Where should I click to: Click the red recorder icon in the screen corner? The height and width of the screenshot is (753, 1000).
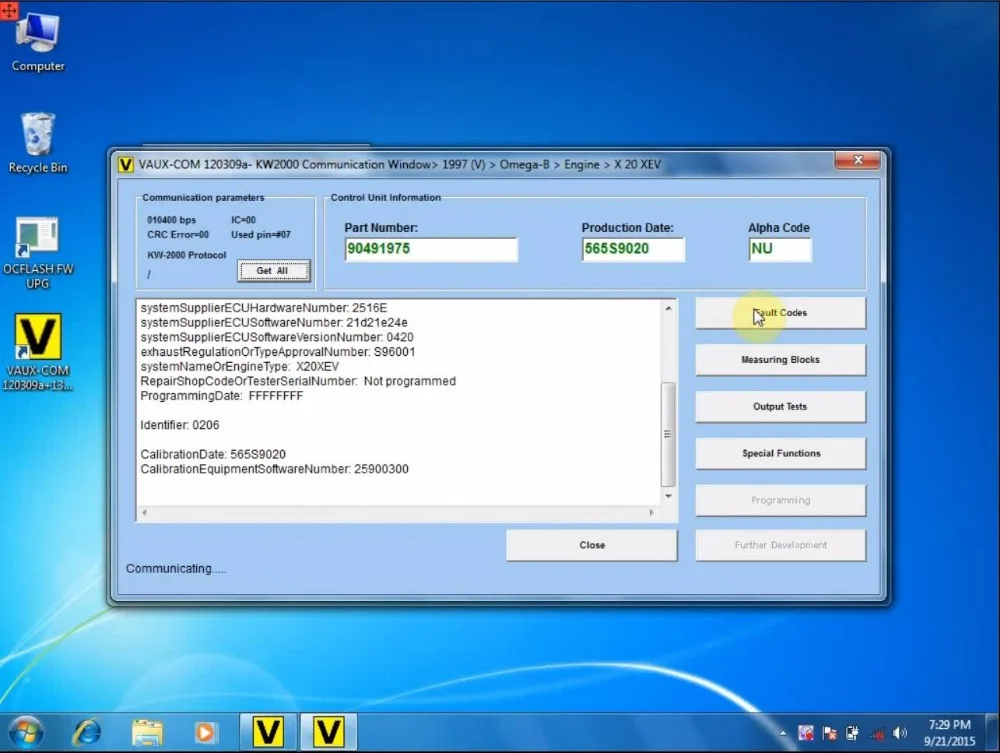tap(9, 10)
